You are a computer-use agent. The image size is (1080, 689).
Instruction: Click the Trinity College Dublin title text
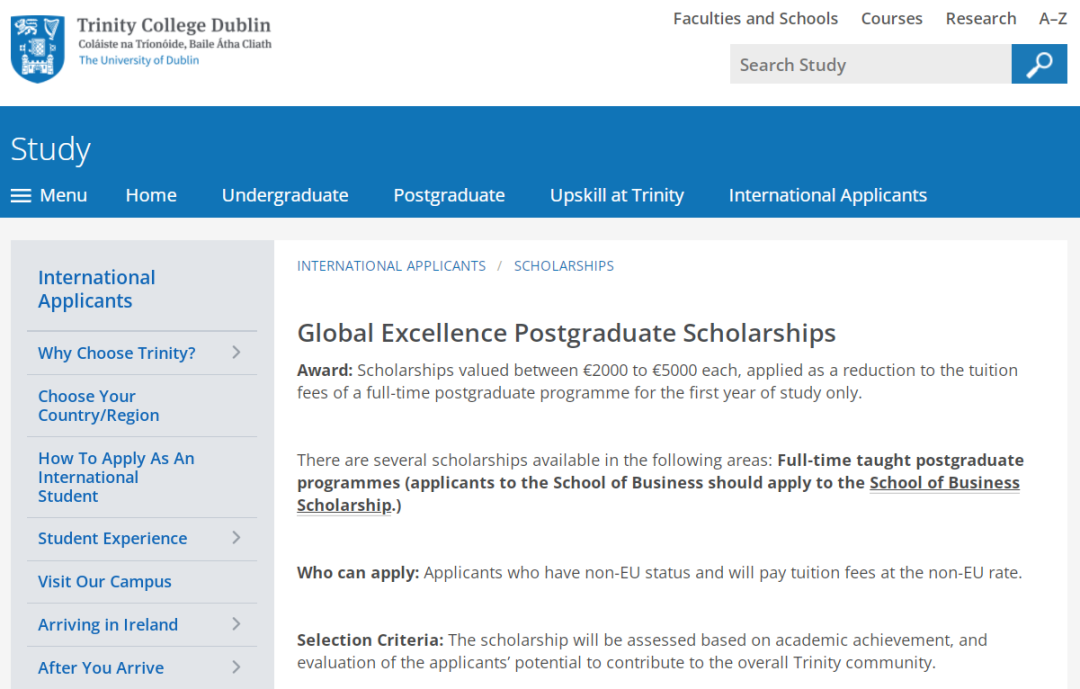(x=174, y=25)
